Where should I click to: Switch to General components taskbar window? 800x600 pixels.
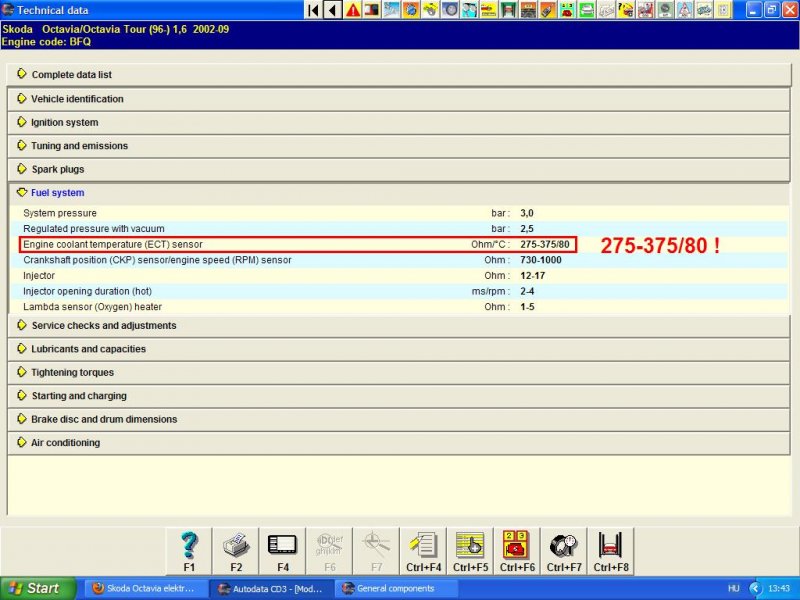[396, 588]
